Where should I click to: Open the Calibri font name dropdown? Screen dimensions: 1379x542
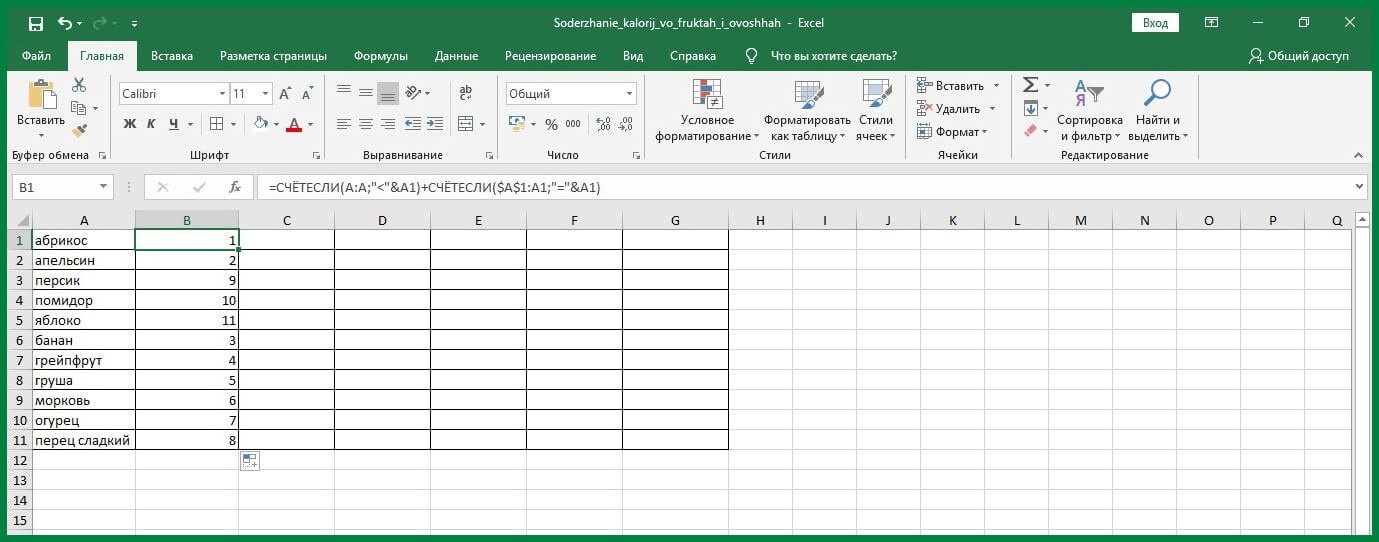pyautogui.click(x=222, y=94)
